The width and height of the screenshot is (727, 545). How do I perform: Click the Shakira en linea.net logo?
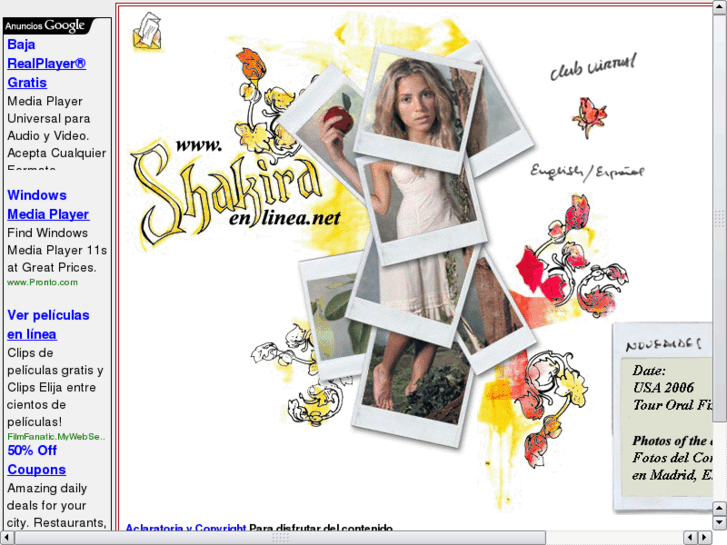(236, 193)
